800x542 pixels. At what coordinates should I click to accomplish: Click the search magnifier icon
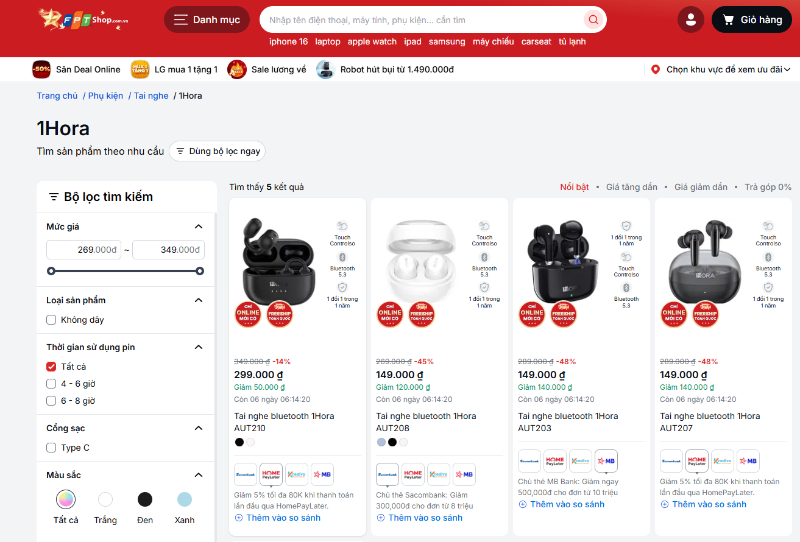(x=593, y=20)
